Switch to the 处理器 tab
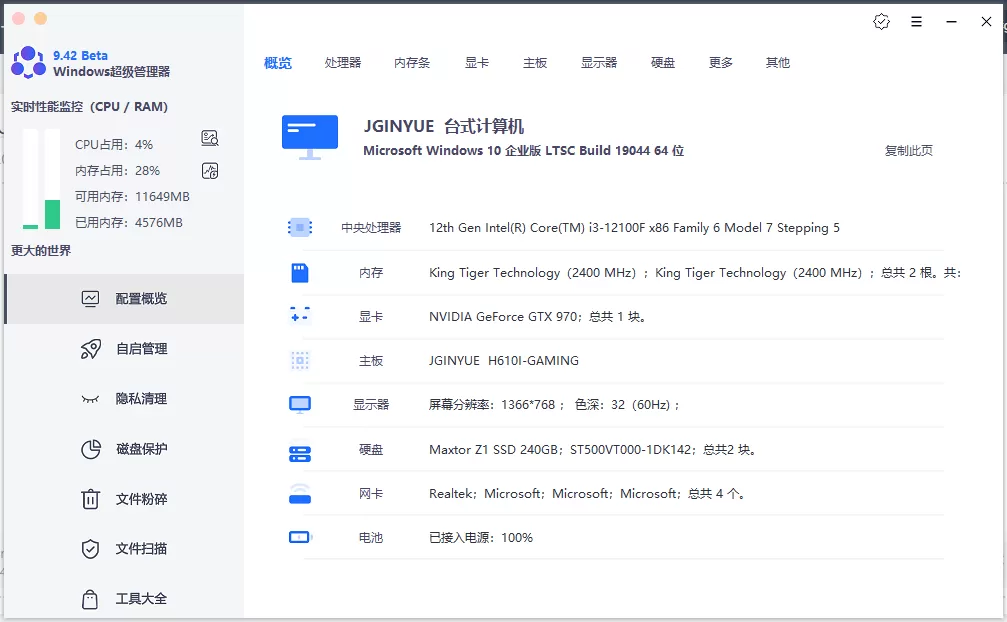1007x622 pixels. pos(345,62)
